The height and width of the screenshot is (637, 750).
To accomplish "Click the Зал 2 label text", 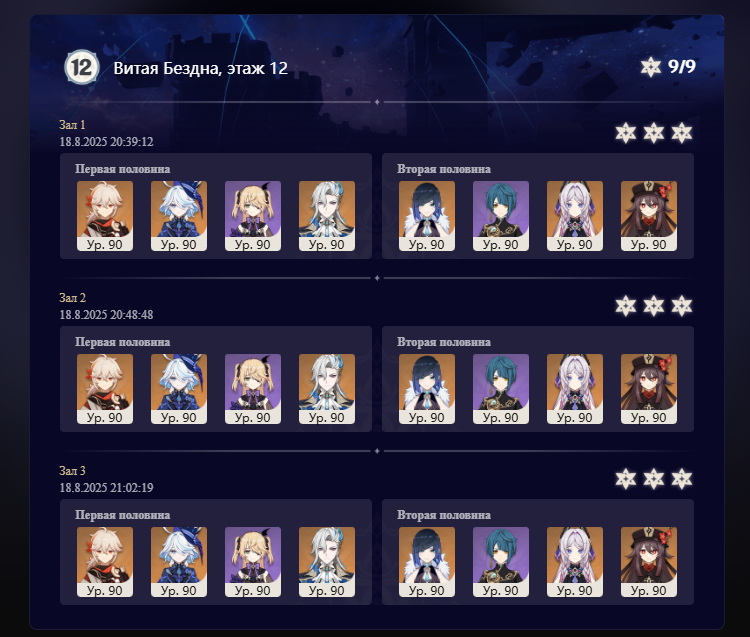I will 72,297.
